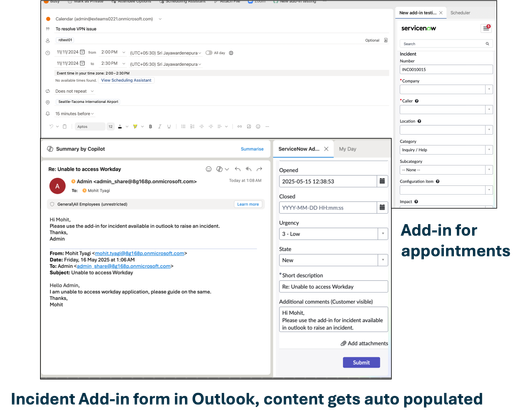
Task: Open the calendar picker for the Opened field
Action: point(382,181)
